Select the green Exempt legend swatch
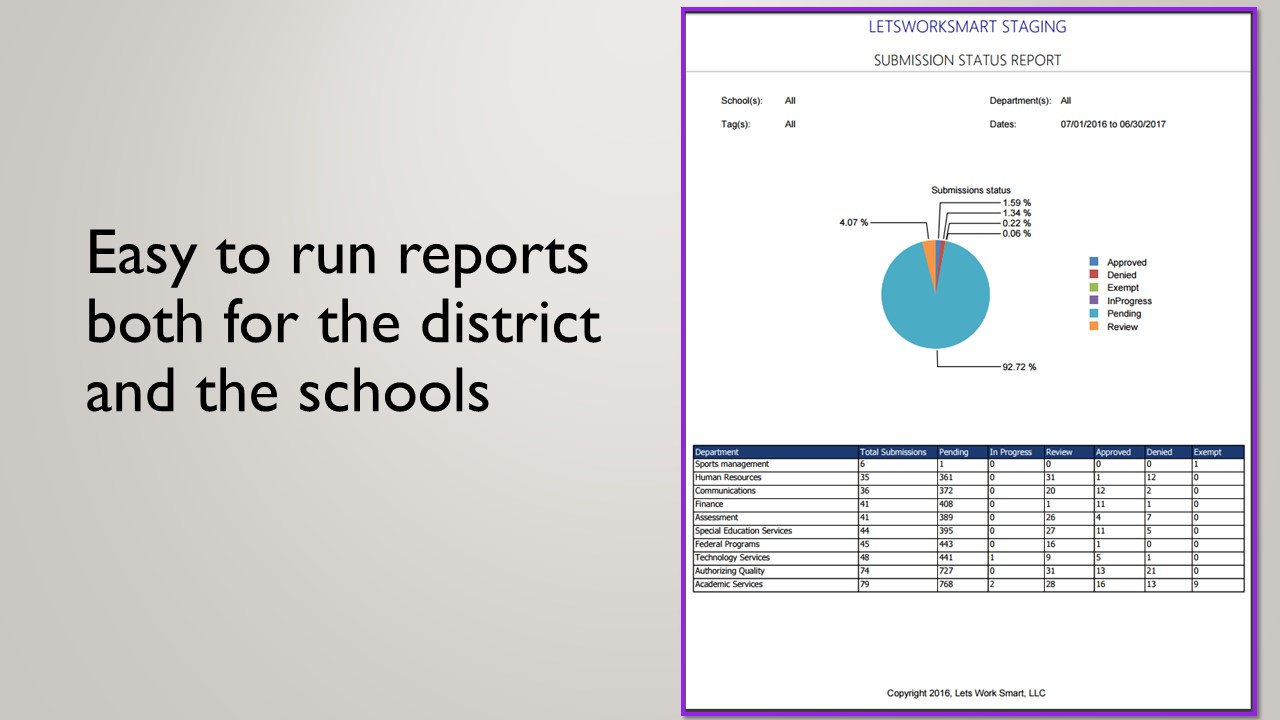Viewport: 1280px width, 720px height. pos(1094,288)
